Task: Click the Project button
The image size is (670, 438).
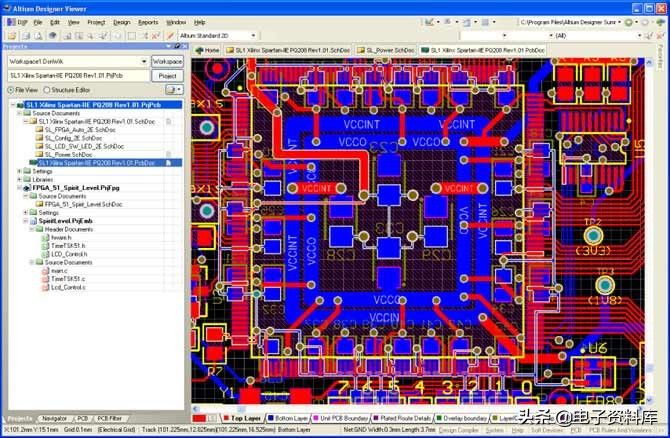Action: pyautogui.click(x=167, y=75)
